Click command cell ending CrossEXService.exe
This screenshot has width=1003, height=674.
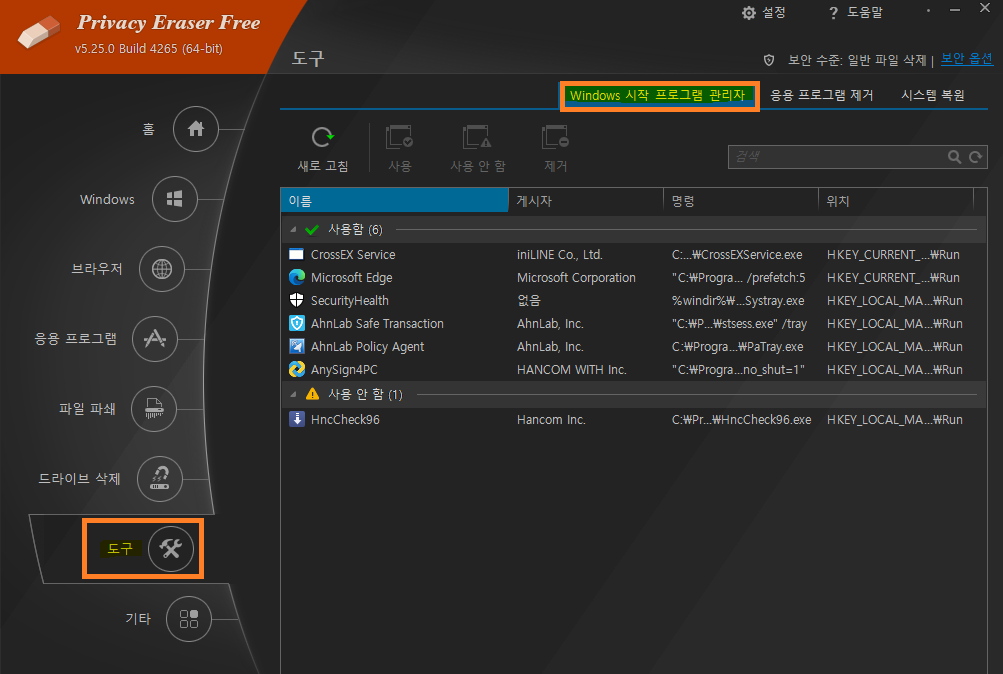737,255
